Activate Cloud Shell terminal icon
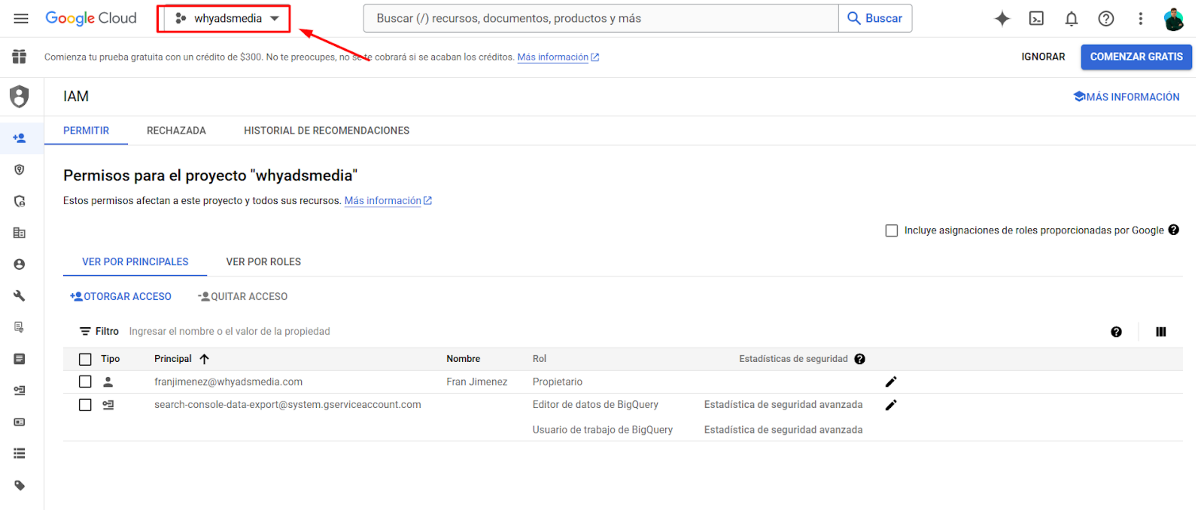Screen dimensions: 1196x510 1037,18
